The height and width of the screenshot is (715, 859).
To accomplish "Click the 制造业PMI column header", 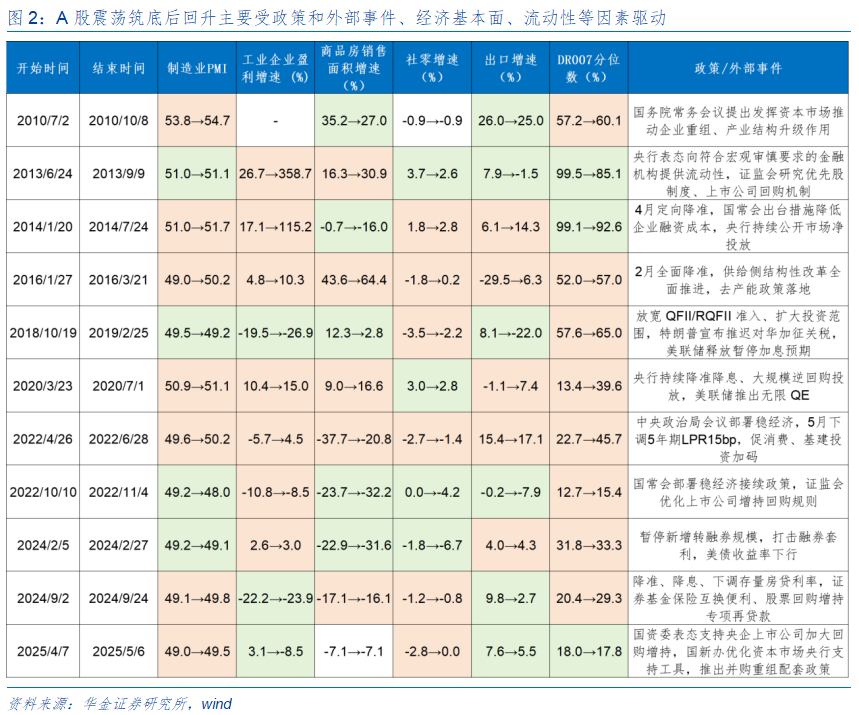I will pos(197,68).
